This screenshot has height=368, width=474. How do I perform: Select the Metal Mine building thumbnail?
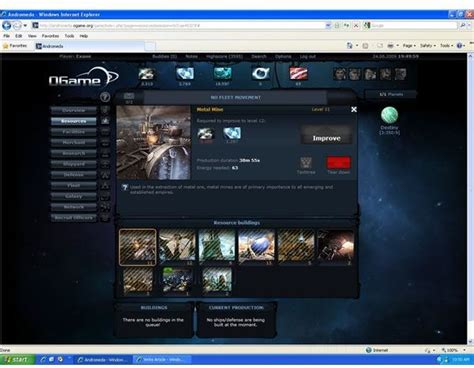pos(137,247)
